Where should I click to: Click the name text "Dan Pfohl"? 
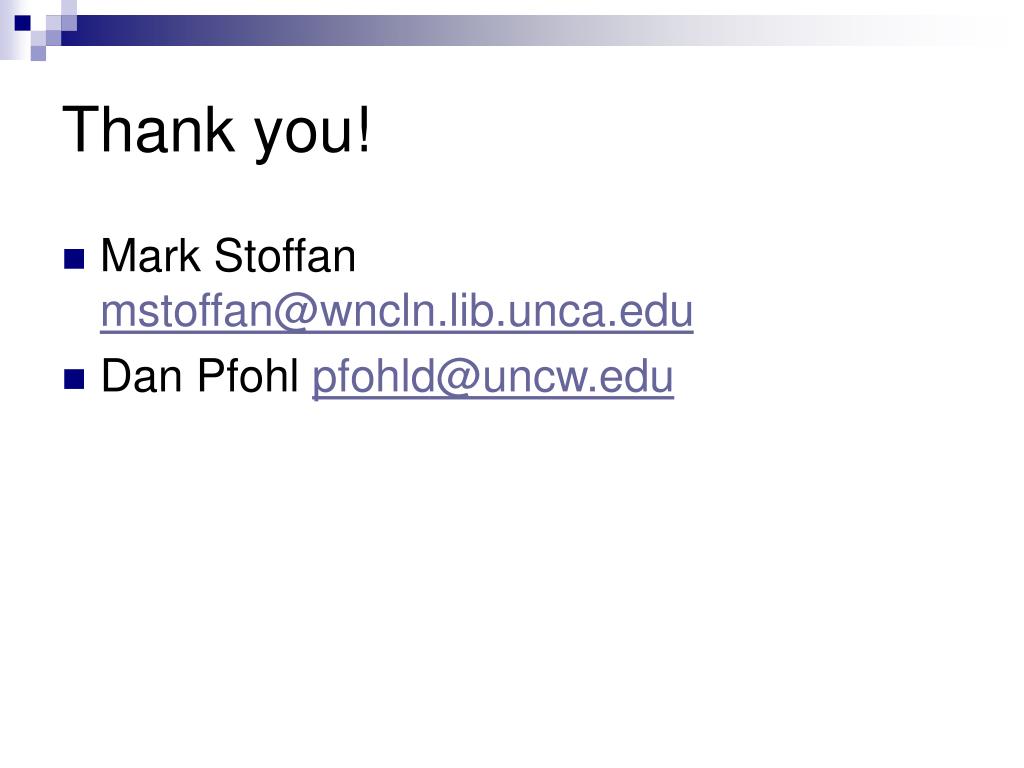[x=200, y=376]
